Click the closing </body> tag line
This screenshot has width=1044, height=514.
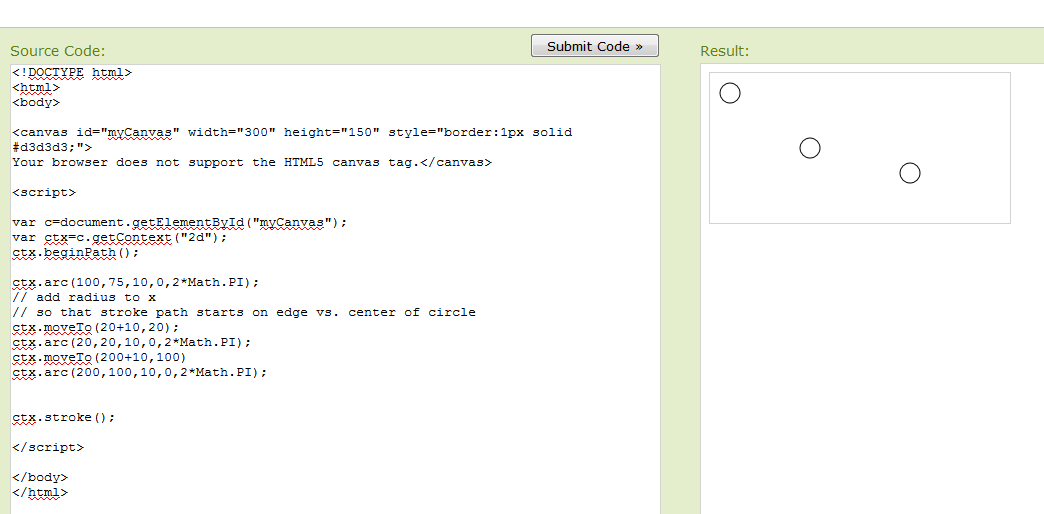coord(40,477)
